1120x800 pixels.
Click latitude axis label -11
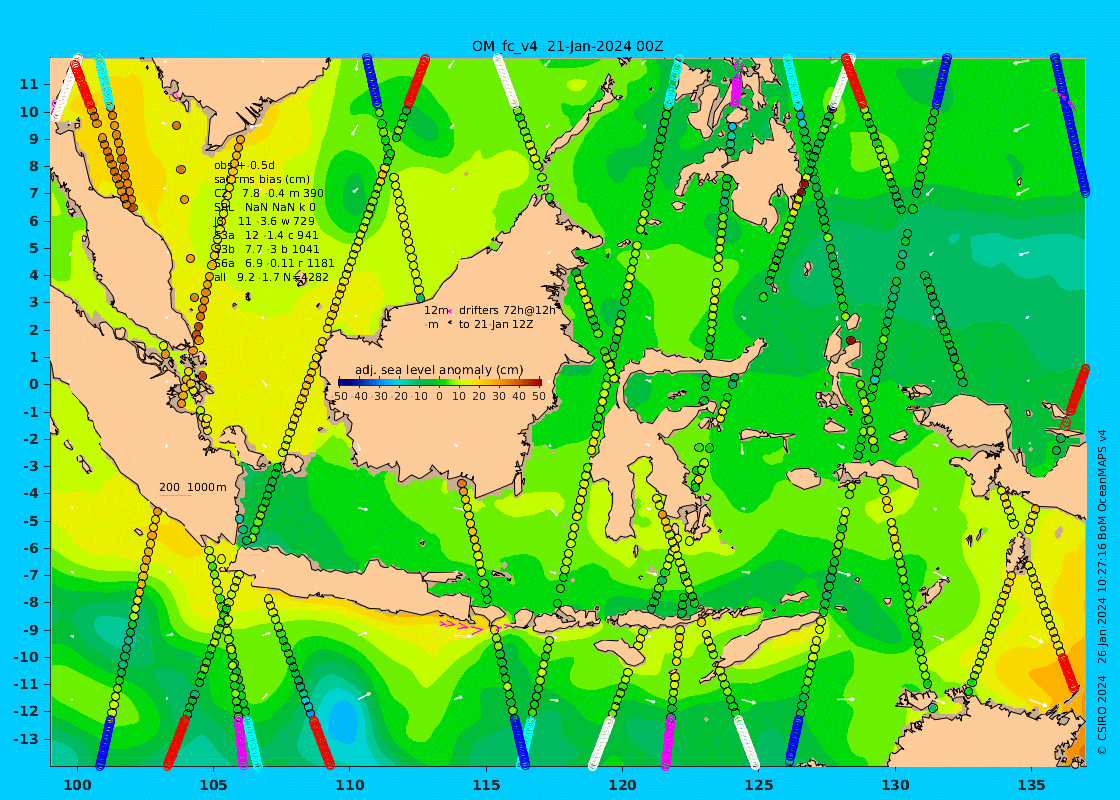click(27, 684)
